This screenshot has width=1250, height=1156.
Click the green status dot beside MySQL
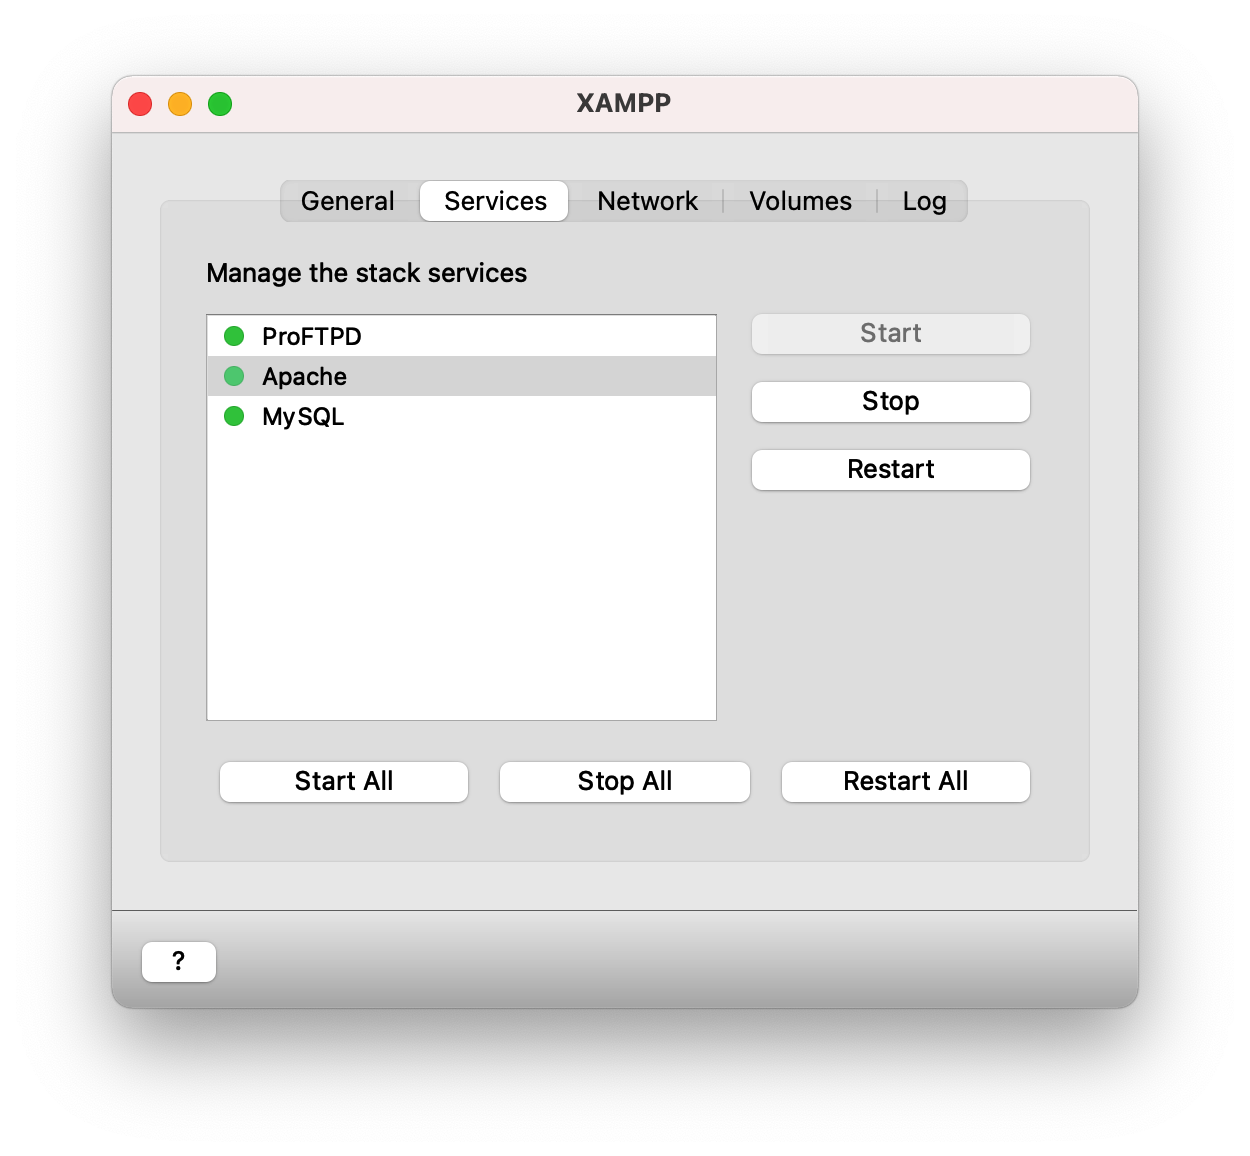coord(234,416)
